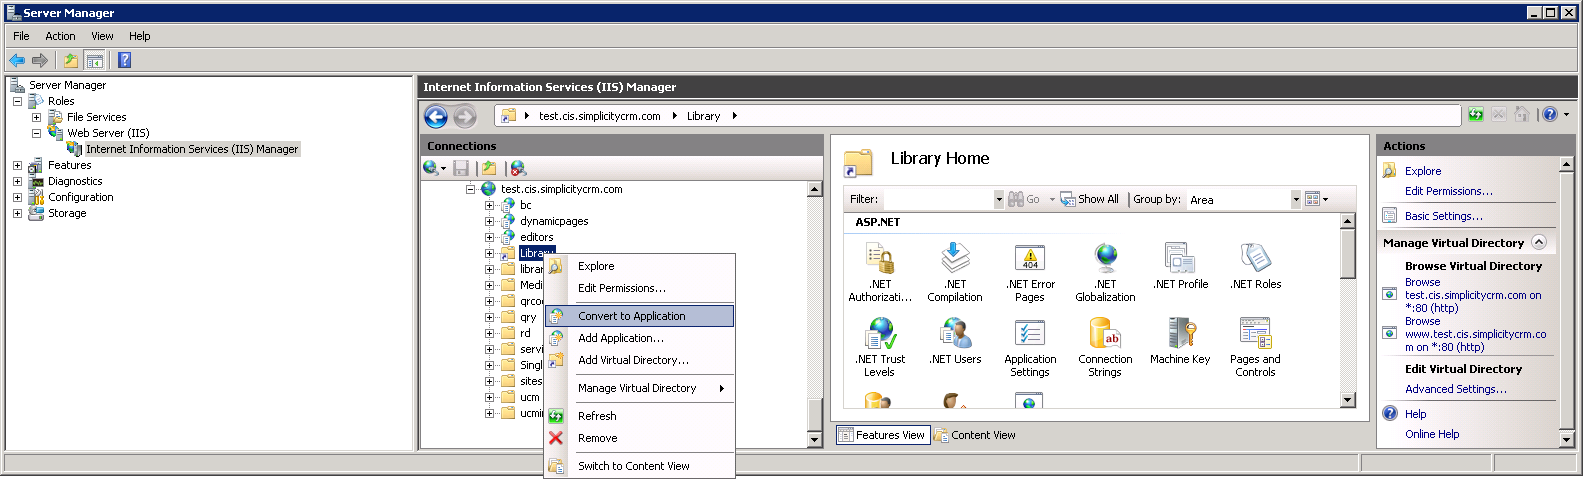Image resolution: width=1583 pixels, height=479 pixels.
Task: Expand the Features node
Action: (x=17, y=165)
